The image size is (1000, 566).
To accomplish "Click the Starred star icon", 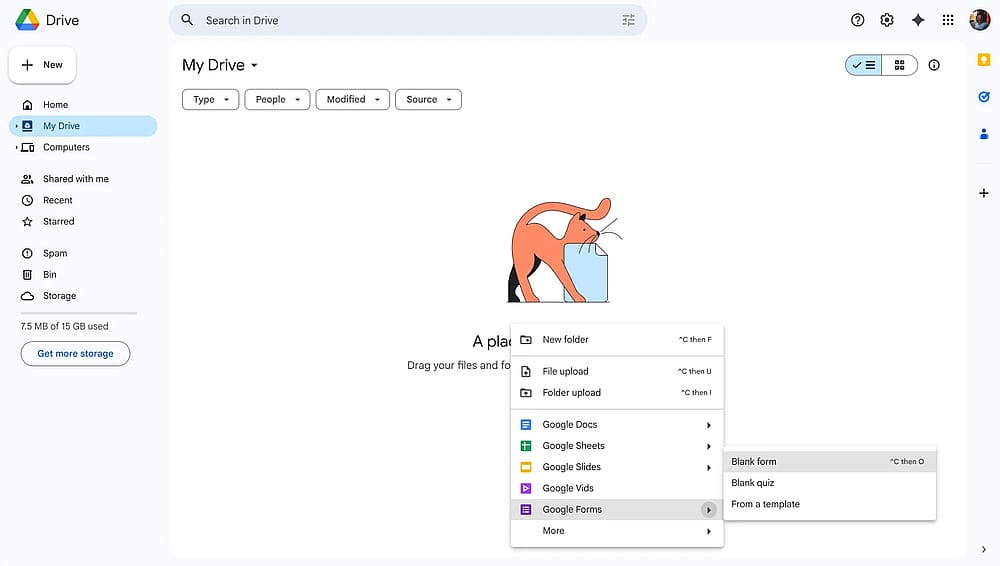I will [27, 222].
